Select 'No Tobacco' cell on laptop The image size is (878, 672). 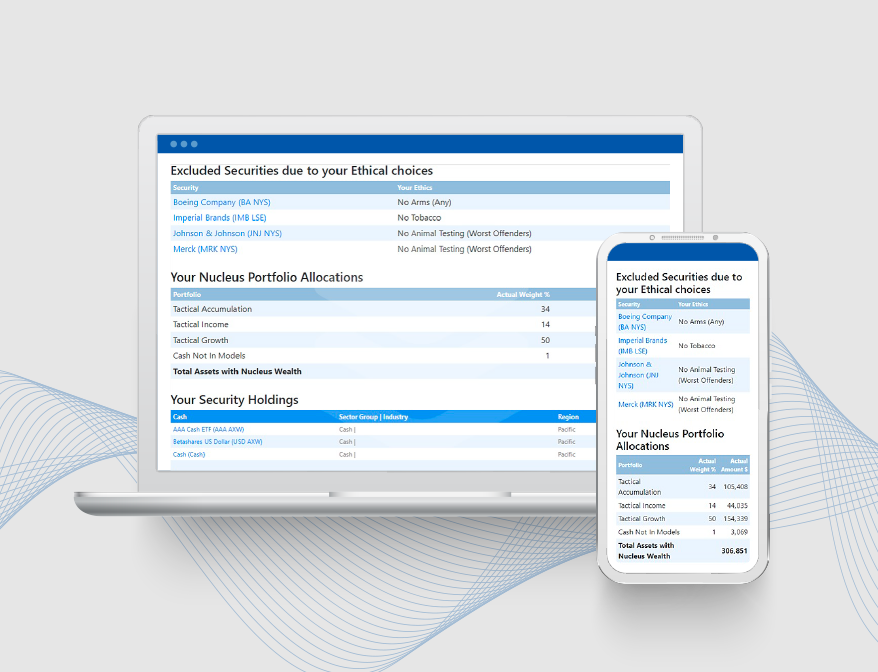(x=419, y=218)
